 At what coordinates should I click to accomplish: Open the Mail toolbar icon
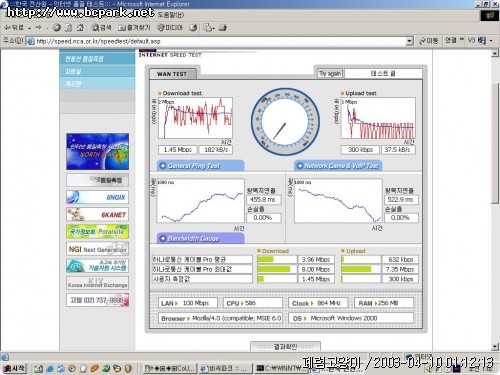coord(209,28)
